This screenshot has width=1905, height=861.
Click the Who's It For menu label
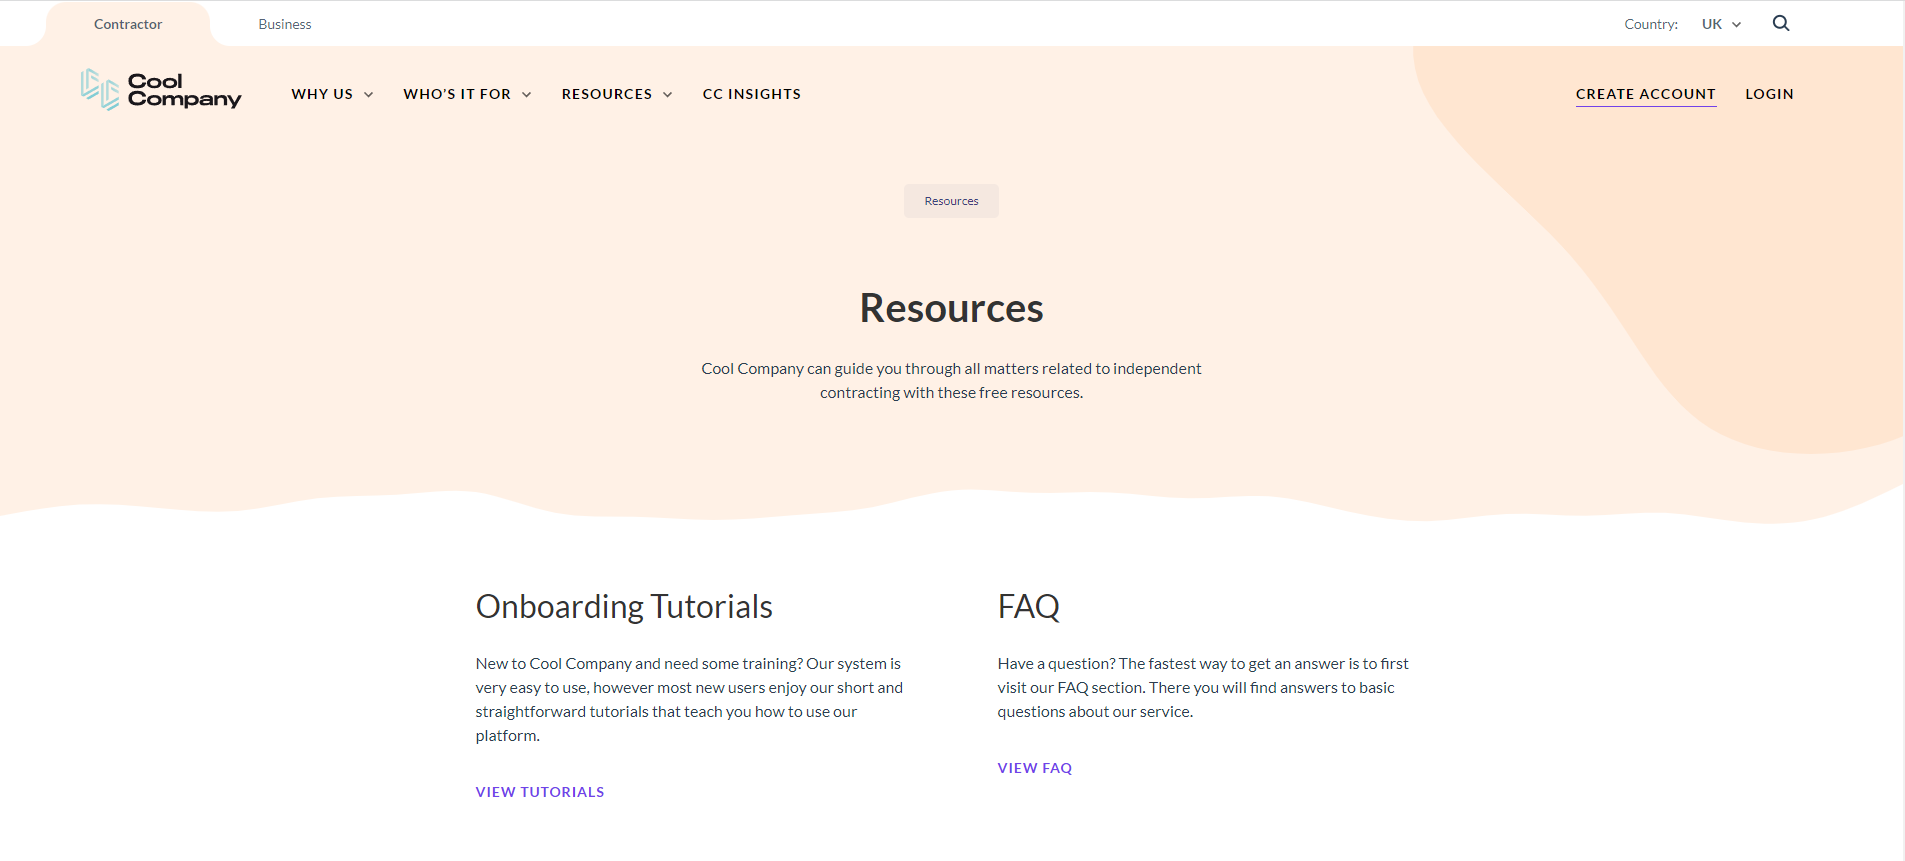click(x=457, y=94)
